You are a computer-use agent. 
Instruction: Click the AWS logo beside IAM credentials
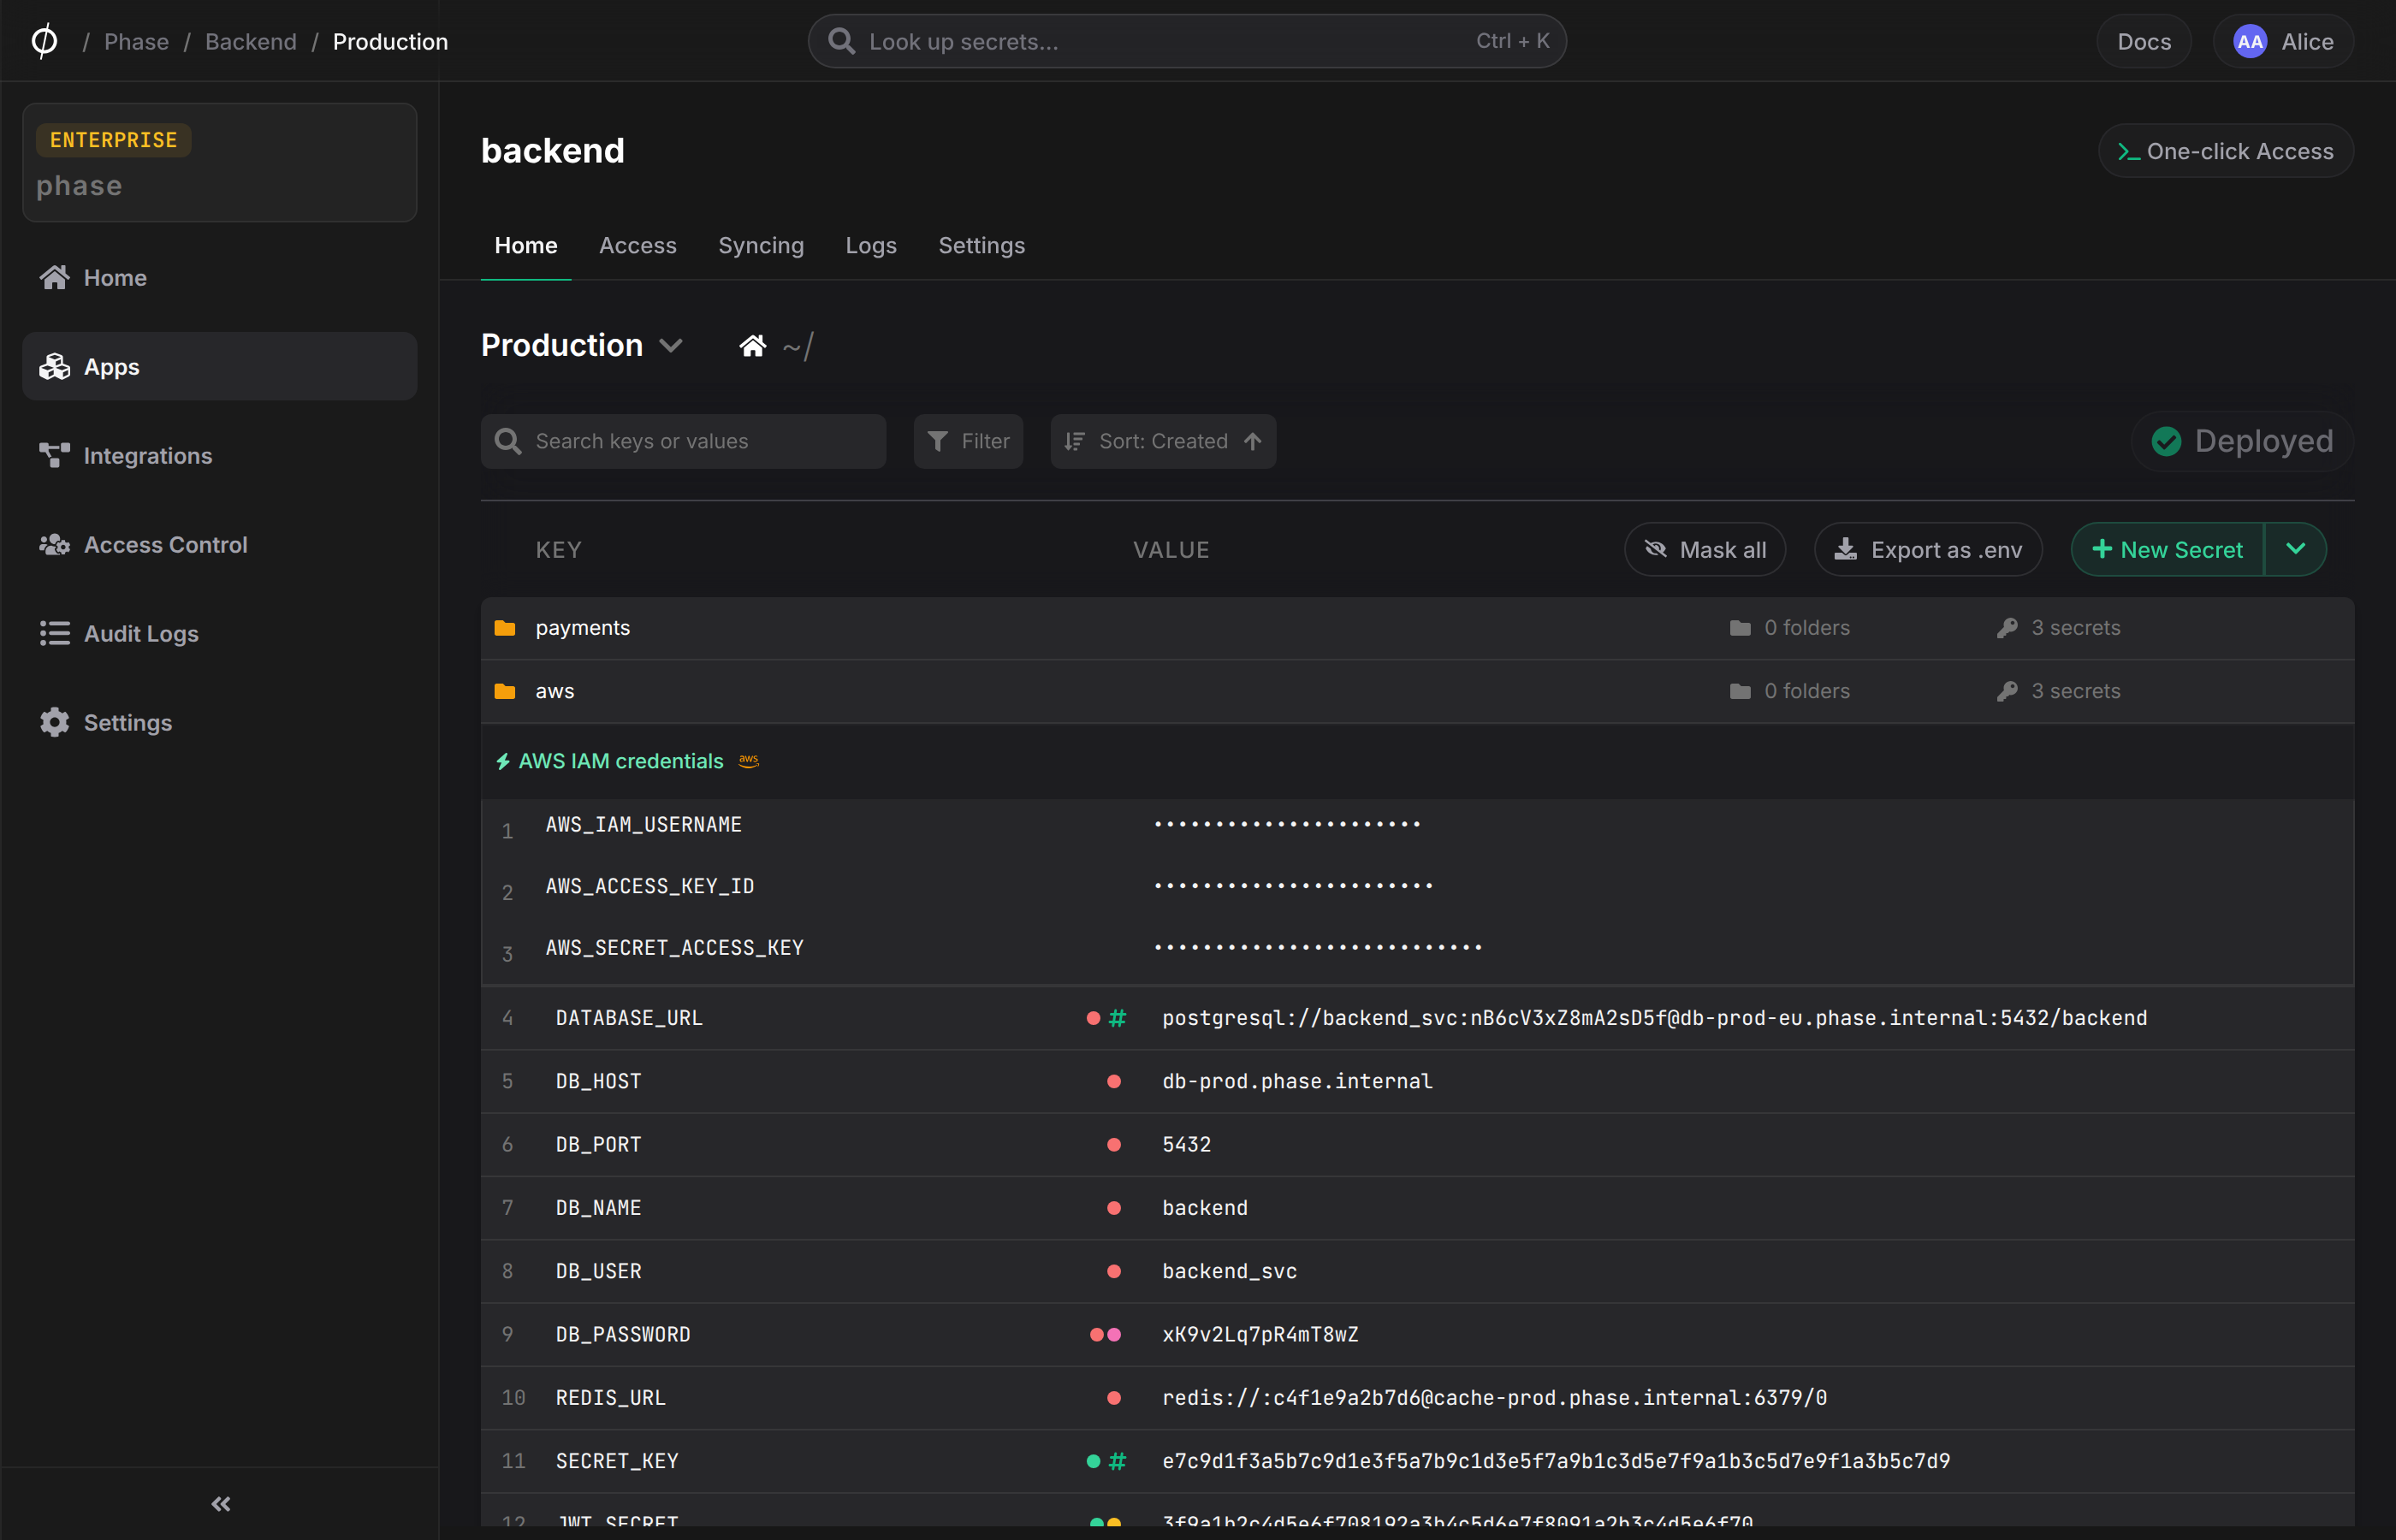pos(749,761)
